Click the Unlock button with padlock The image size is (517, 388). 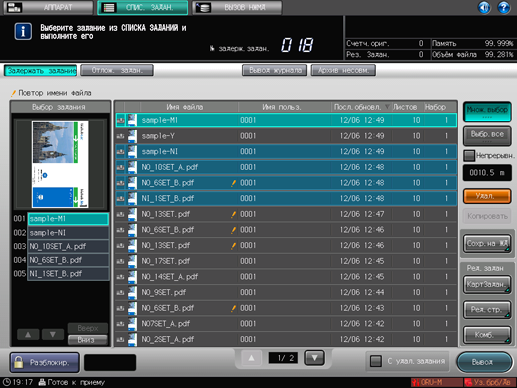tap(45, 362)
